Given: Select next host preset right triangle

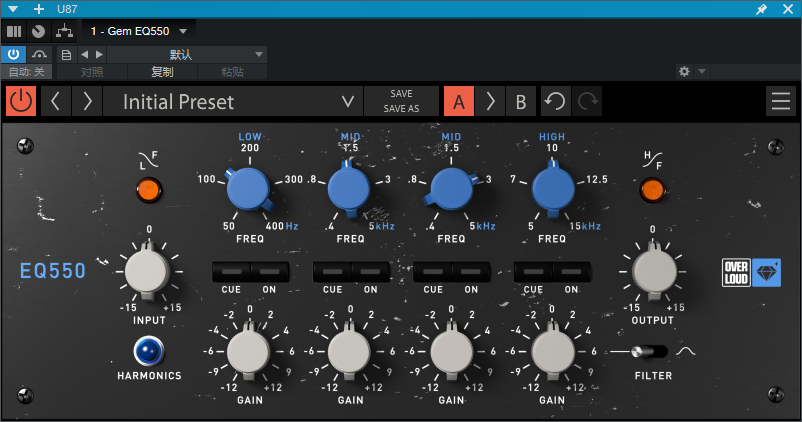Looking at the screenshot, I should (x=99, y=54).
